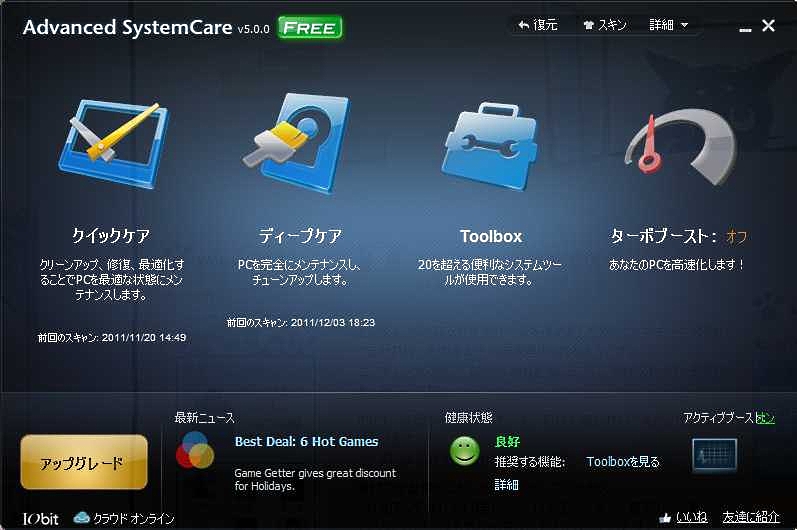Click the cloud online status icon
797x530 pixels.
click(x=81, y=518)
